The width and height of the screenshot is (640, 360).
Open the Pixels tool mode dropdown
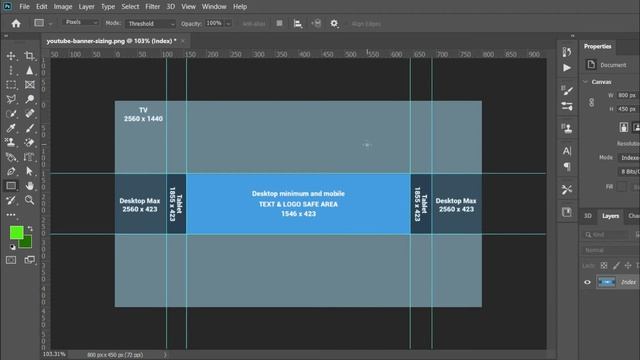point(81,22)
